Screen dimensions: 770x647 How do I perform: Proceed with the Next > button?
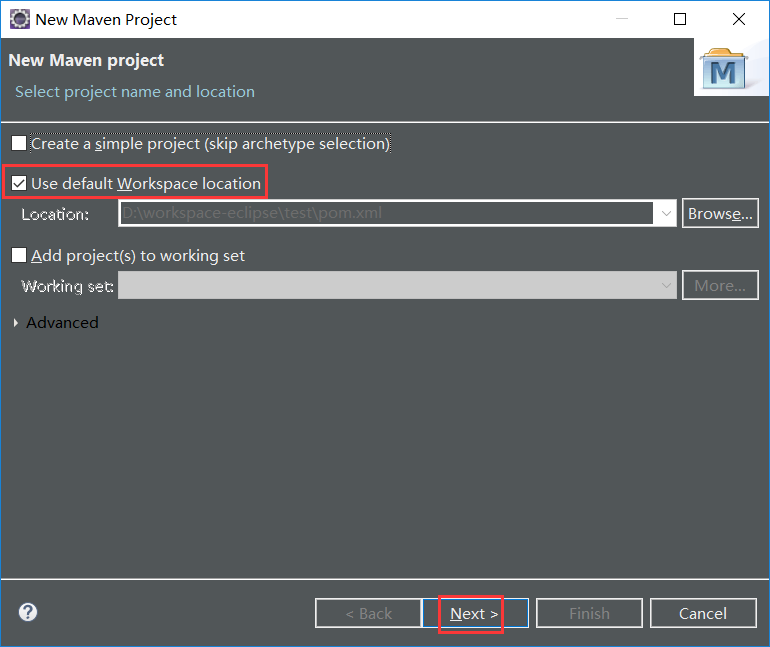point(475,613)
